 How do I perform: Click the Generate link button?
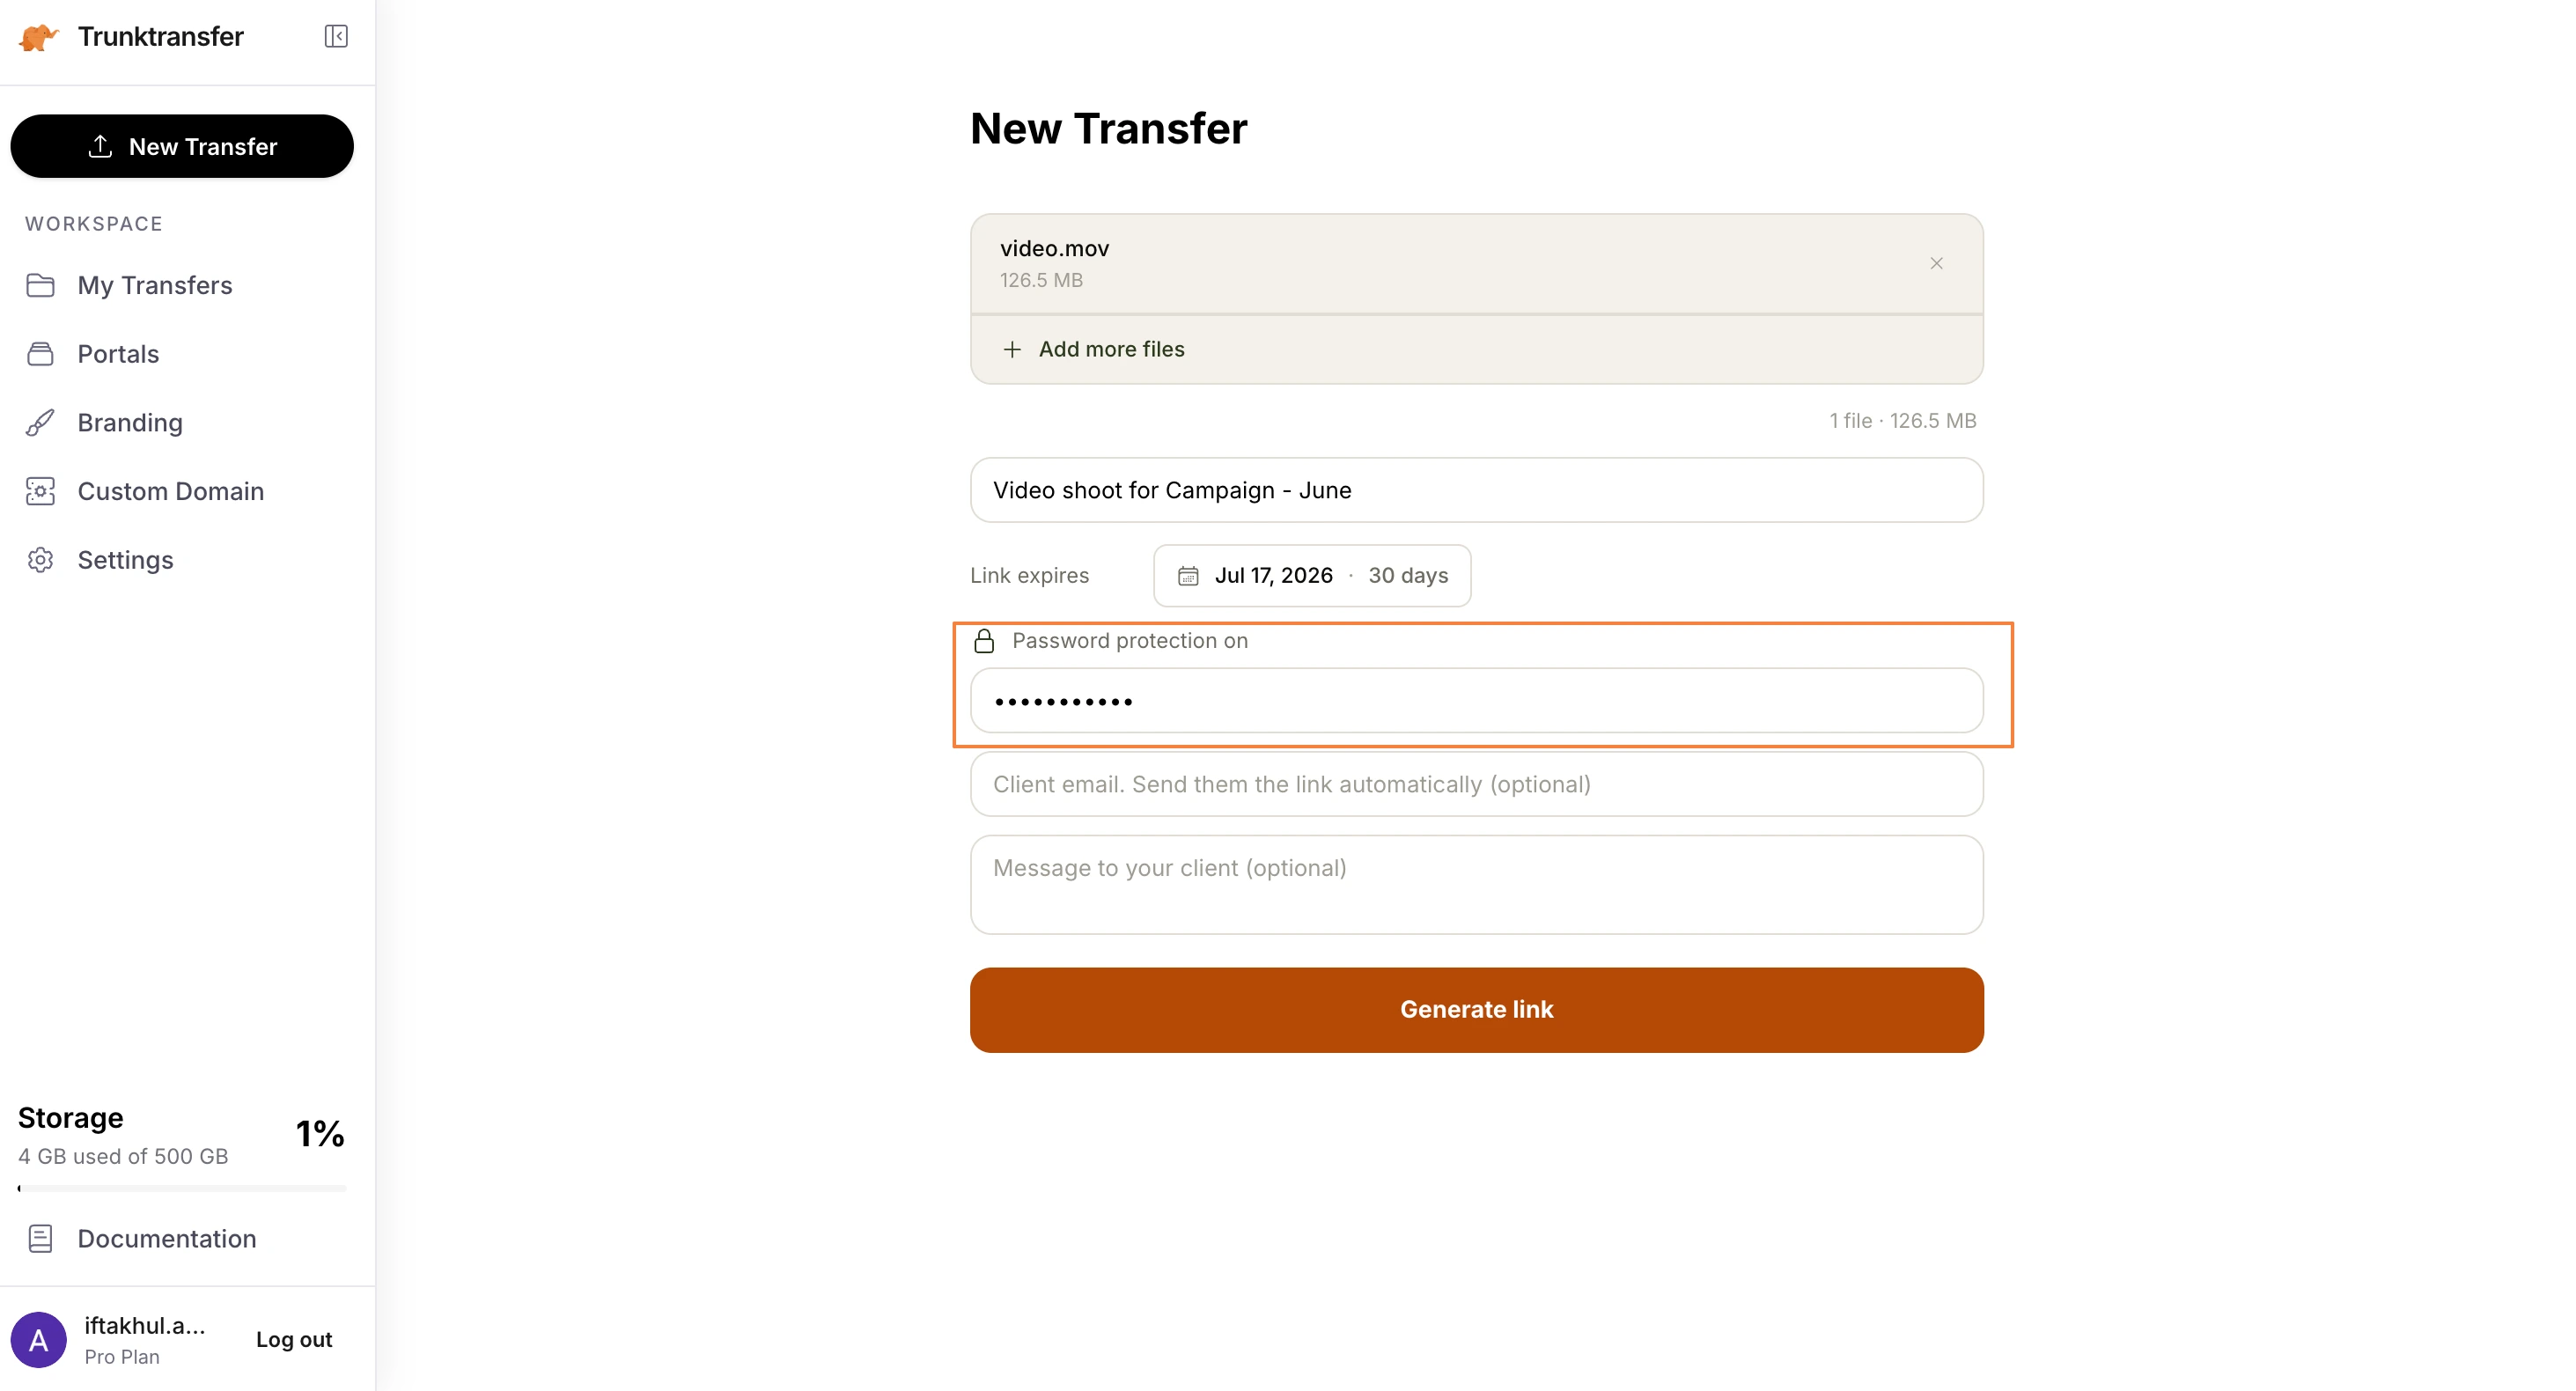1476,1010
